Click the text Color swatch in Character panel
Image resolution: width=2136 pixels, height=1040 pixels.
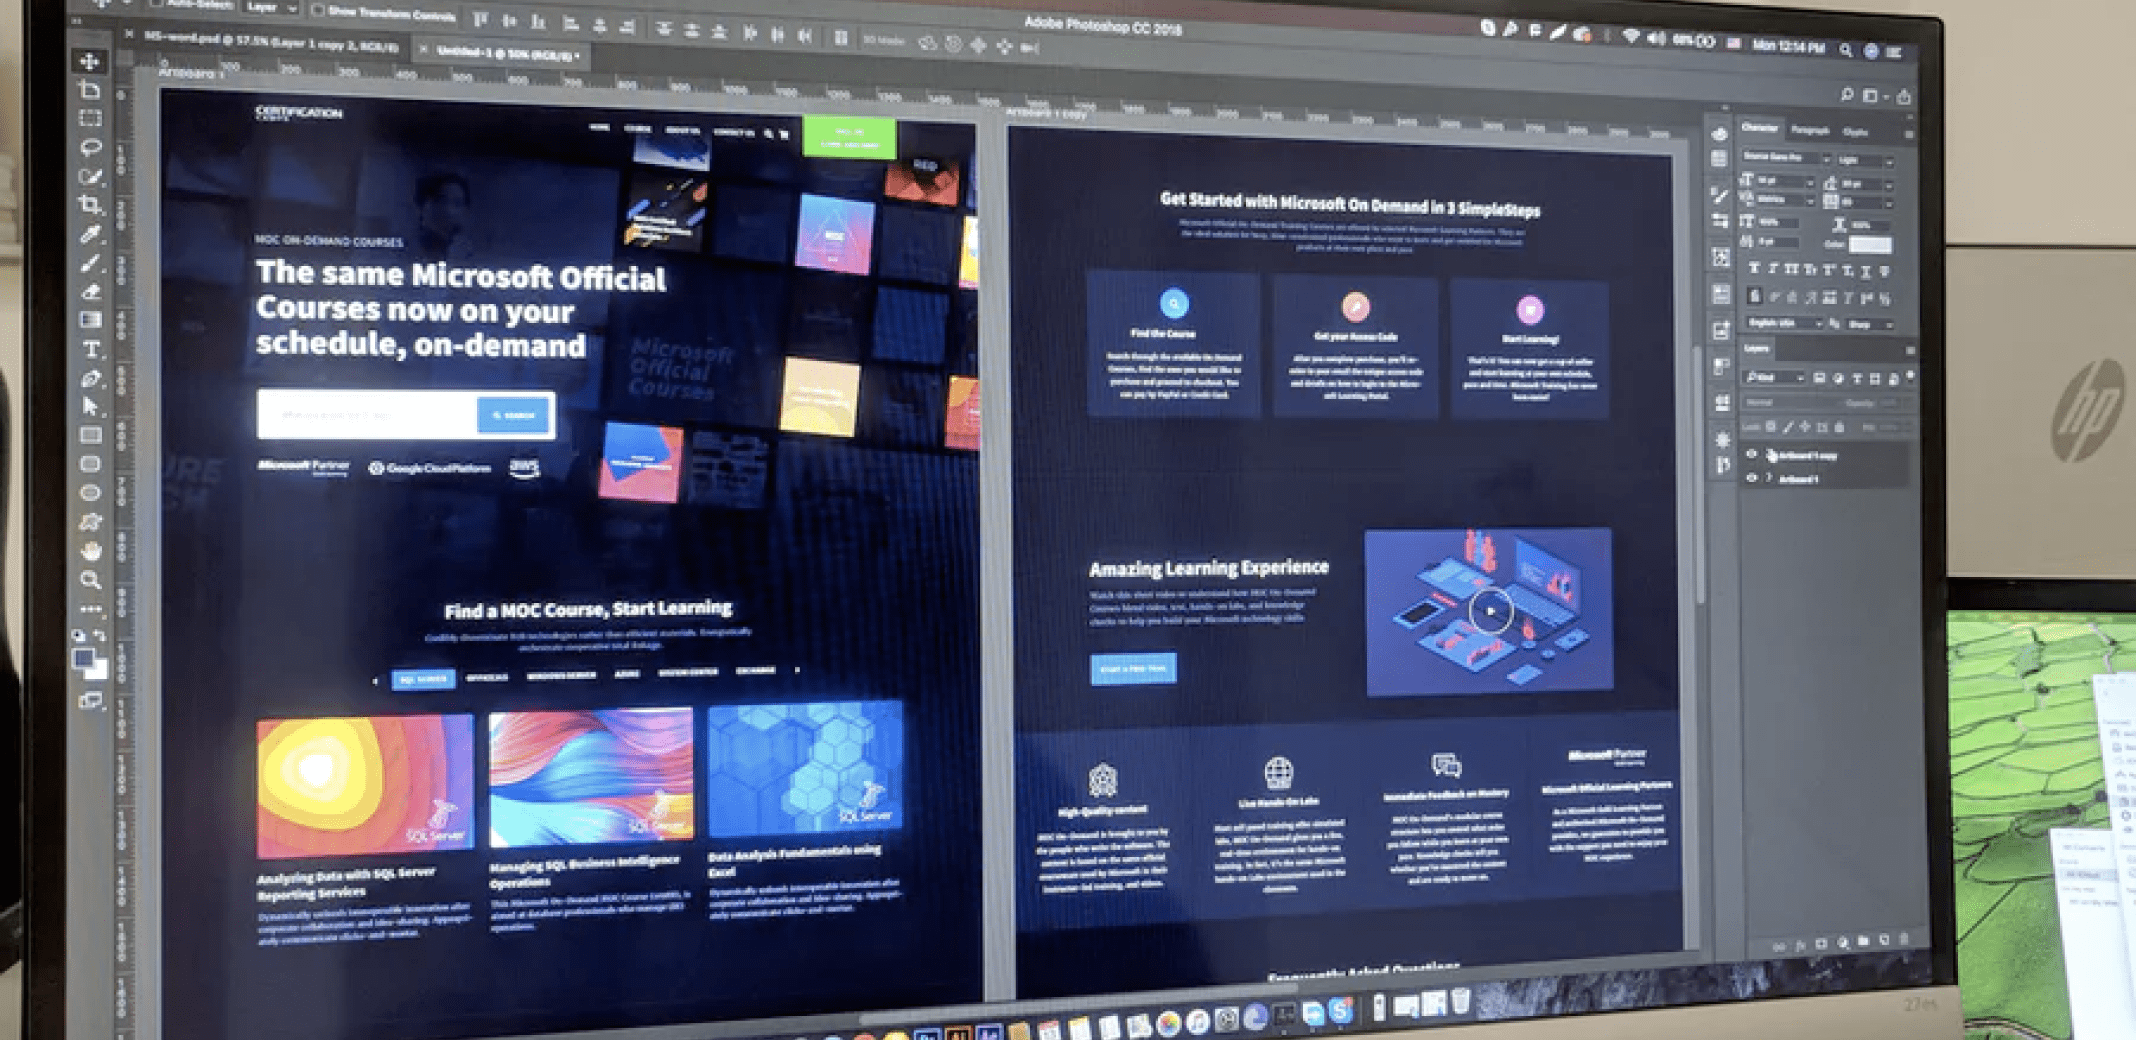[1870, 245]
